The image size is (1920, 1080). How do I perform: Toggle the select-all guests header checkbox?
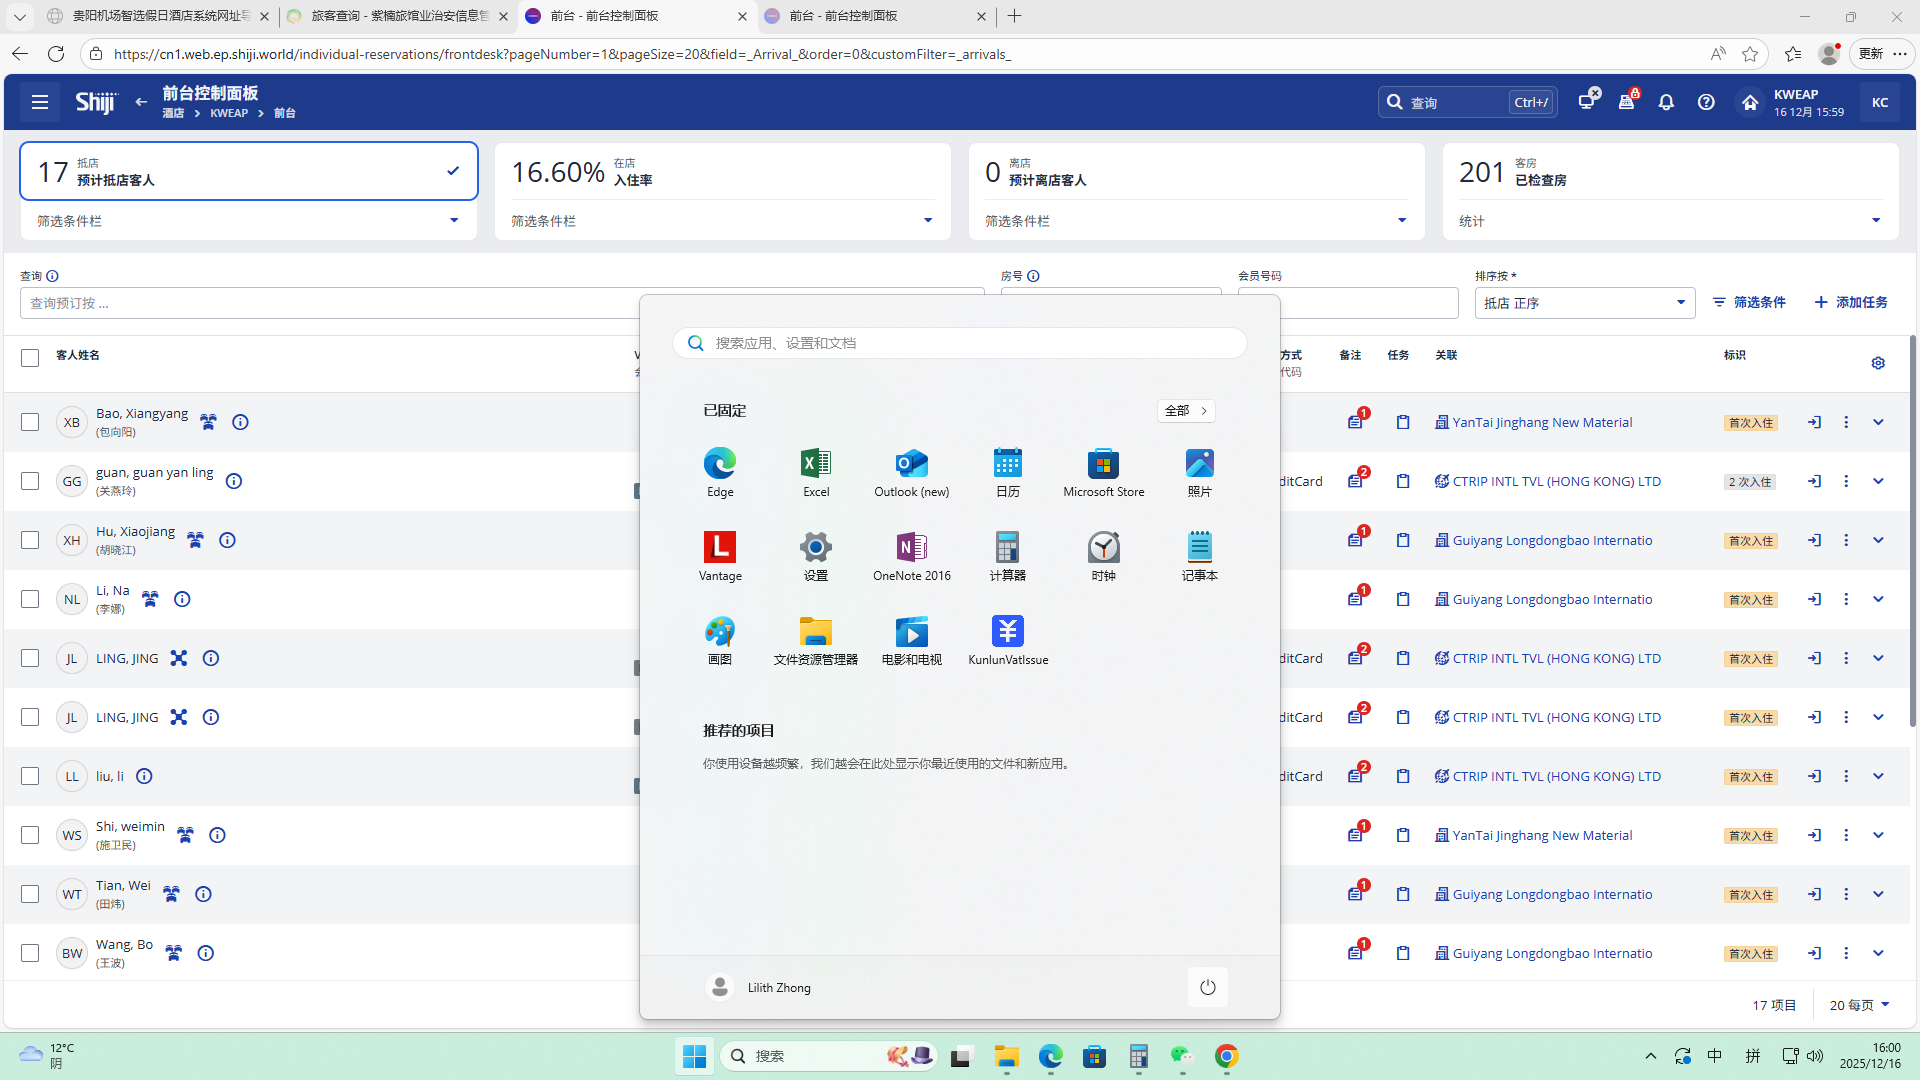tap(30, 358)
